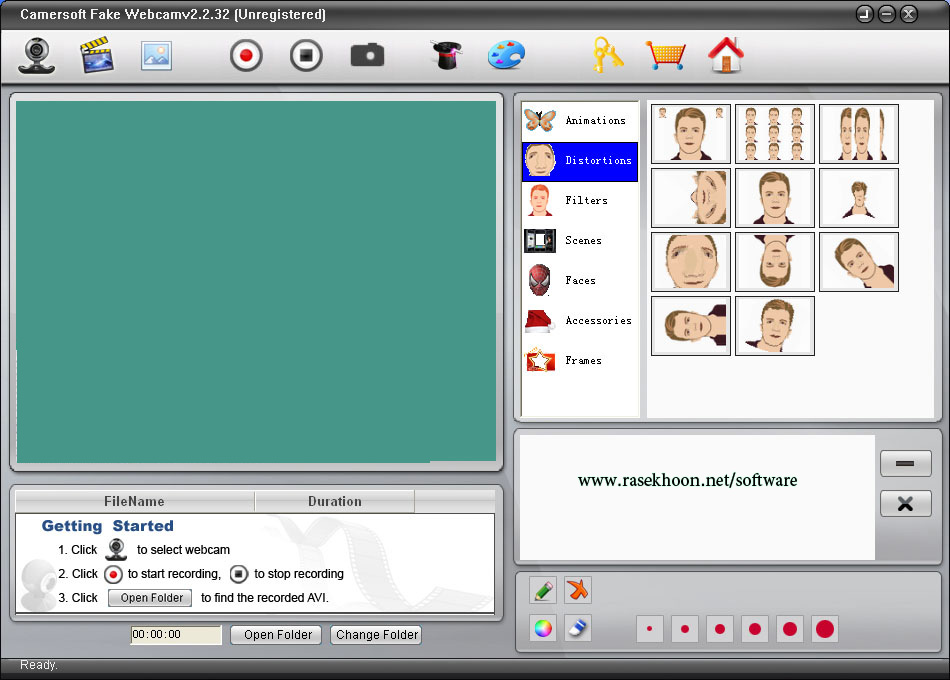This screenshot has height=680, width=950.
Task: Go to the home page icon
Action: [725, 55]
